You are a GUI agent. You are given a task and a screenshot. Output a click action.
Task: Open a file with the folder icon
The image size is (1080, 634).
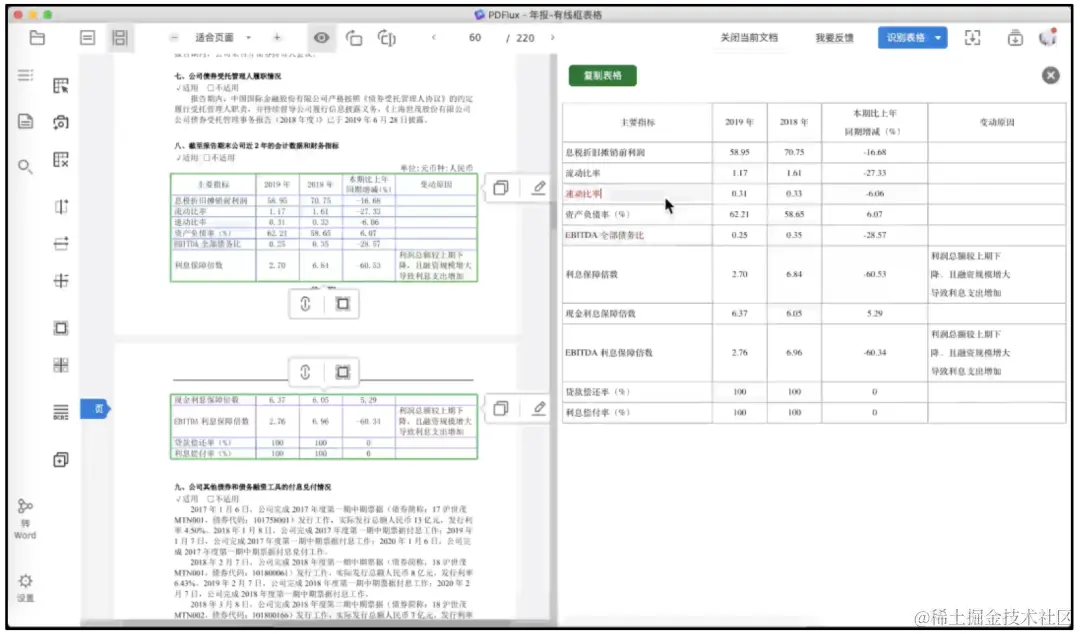(x=37, y=38)
